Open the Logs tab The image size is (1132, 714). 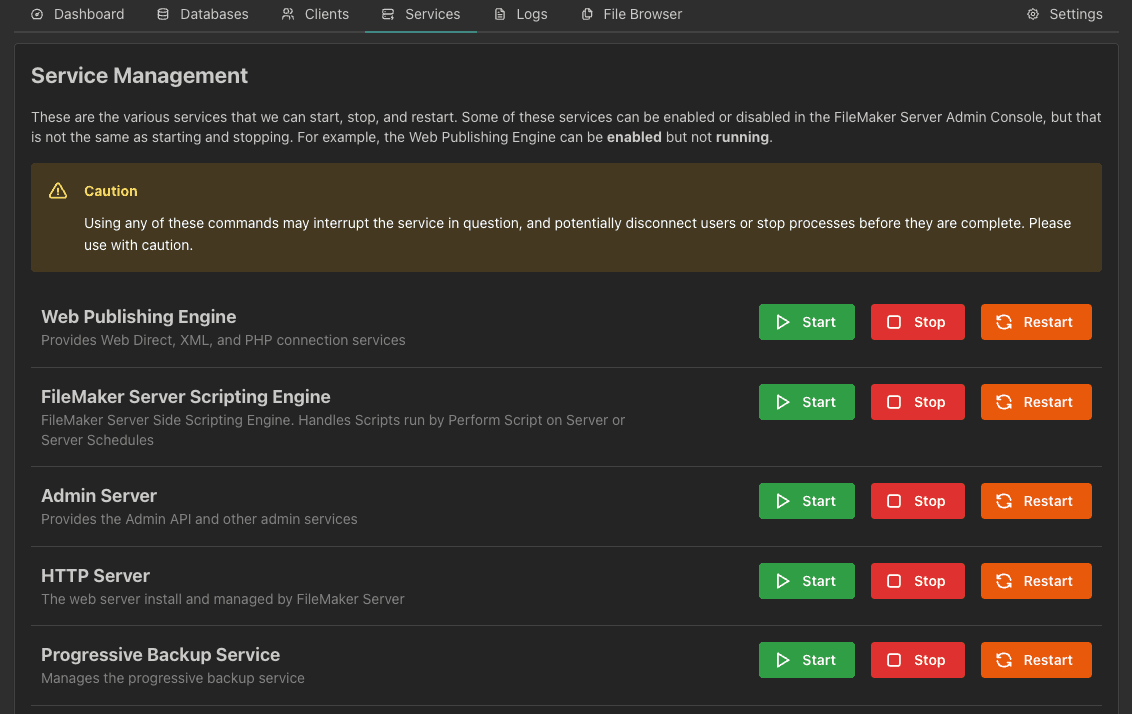pyautogui.click(x=521, y=14)
